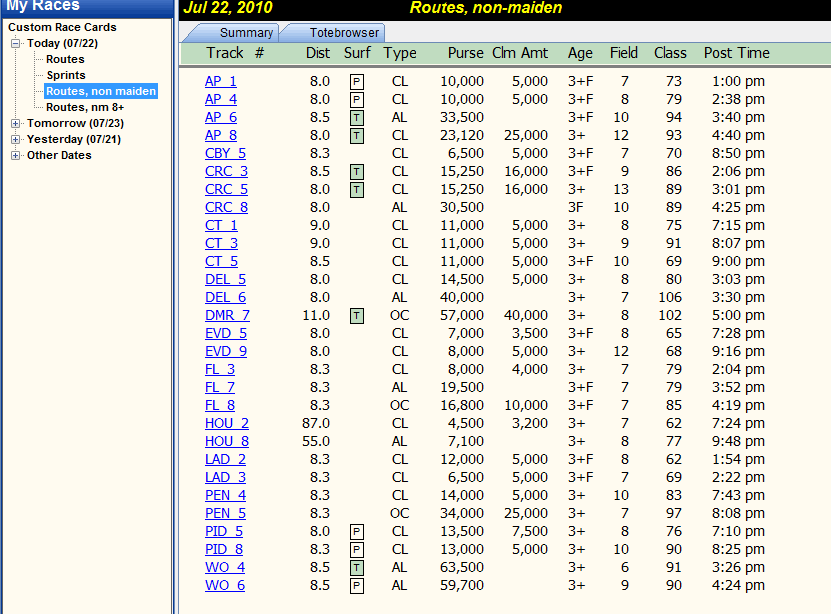Click the Purse column header

click(x=465, y=53)
